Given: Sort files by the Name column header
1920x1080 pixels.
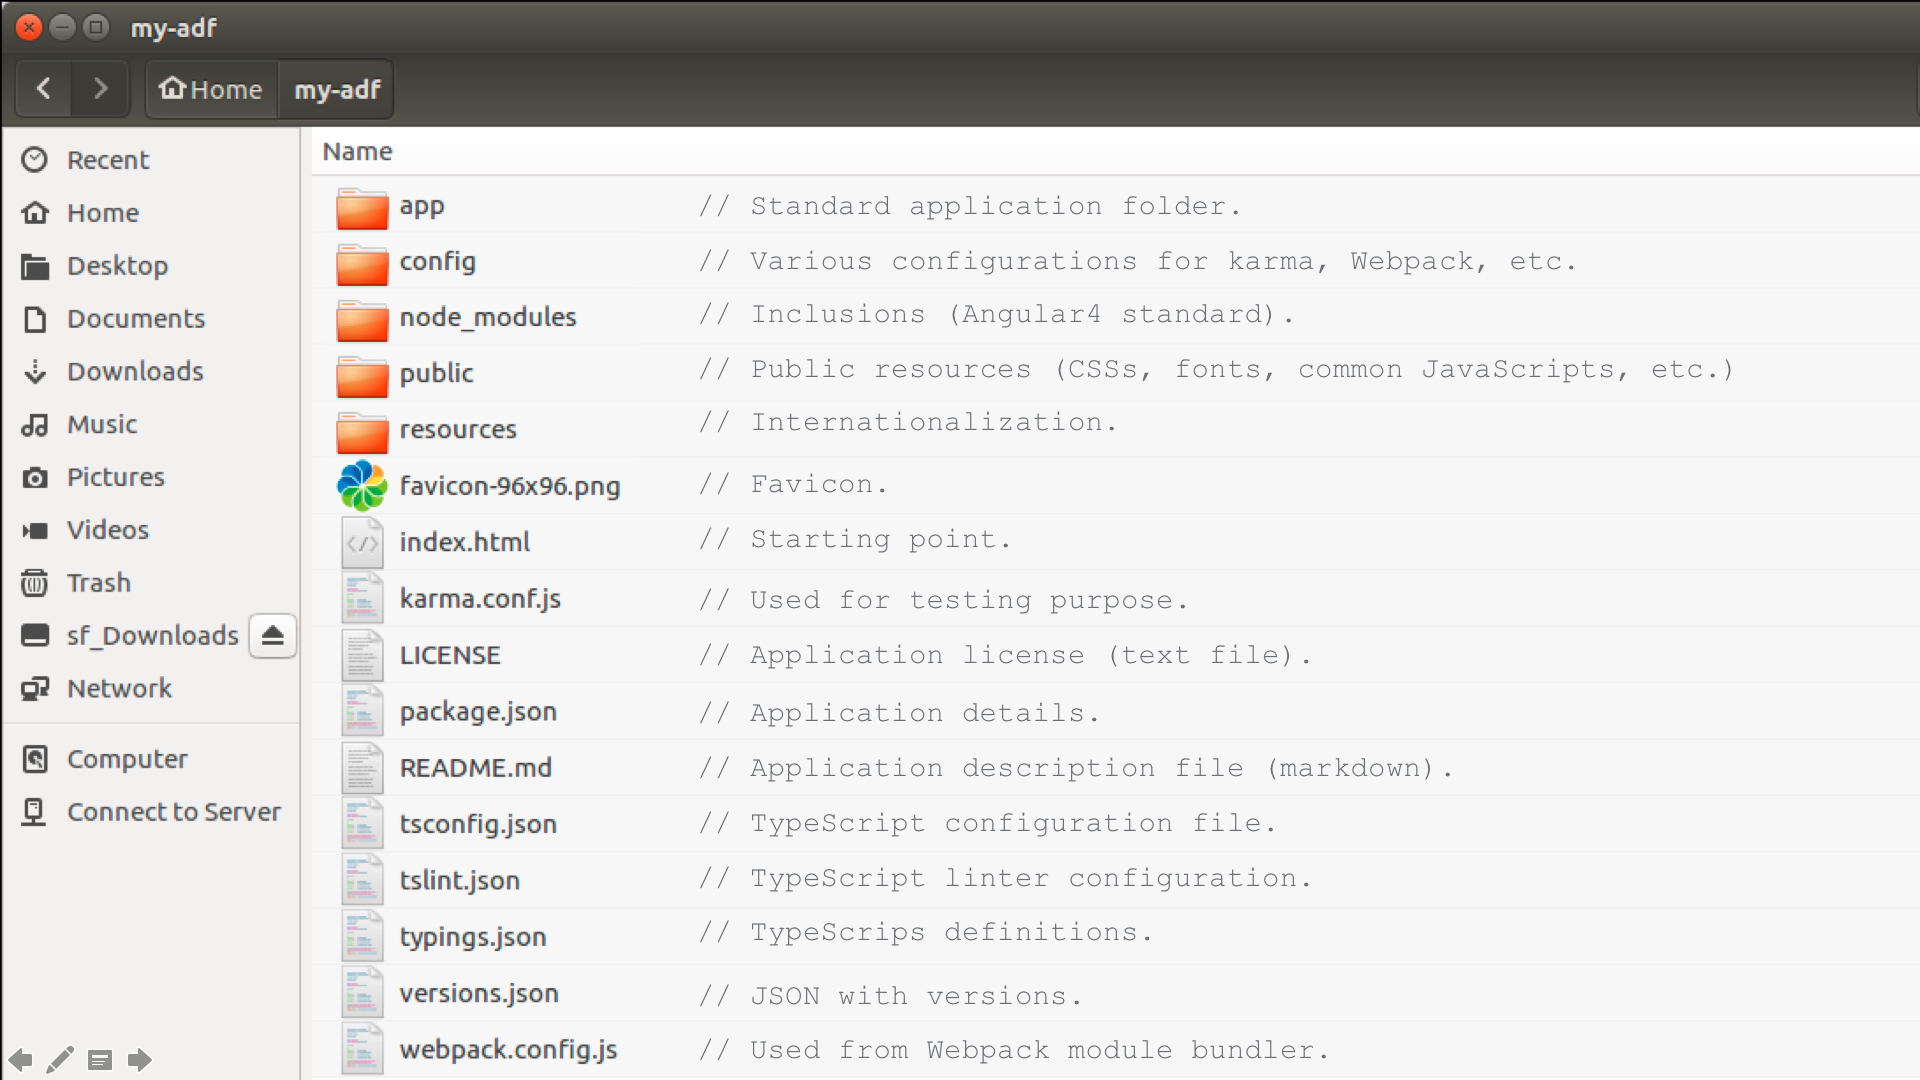Looking at the screenshot, I should coord(357,151).
